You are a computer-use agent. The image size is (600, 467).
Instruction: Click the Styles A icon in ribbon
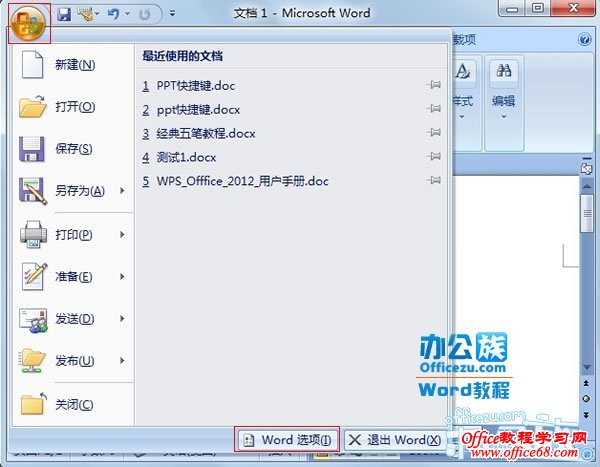pyautogui.click(x=464, y=71)
